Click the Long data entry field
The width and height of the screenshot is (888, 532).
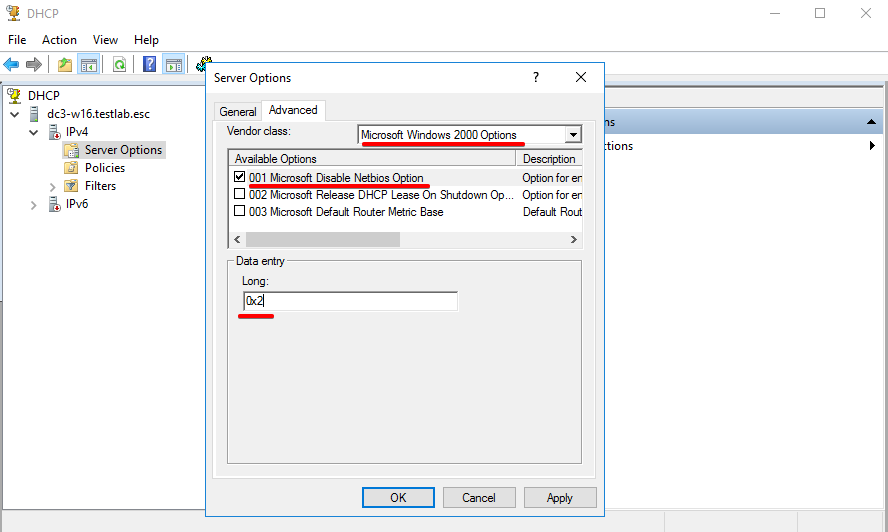[x=350, y=301]
